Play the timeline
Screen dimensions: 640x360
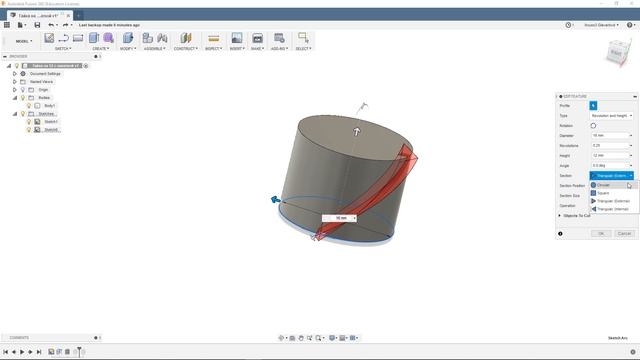pos(22,352)
